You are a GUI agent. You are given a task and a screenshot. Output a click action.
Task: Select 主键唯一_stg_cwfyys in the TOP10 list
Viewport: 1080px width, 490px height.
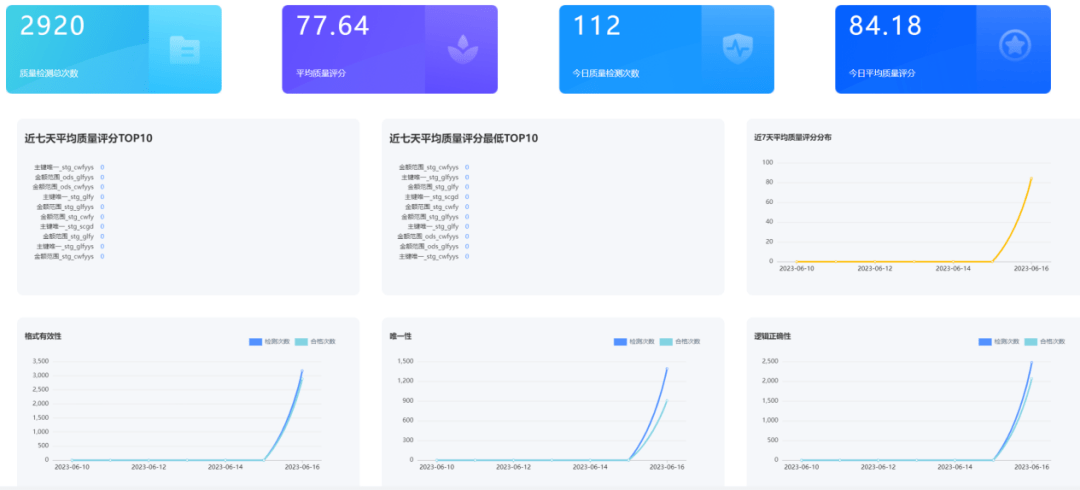click(63, 167)
